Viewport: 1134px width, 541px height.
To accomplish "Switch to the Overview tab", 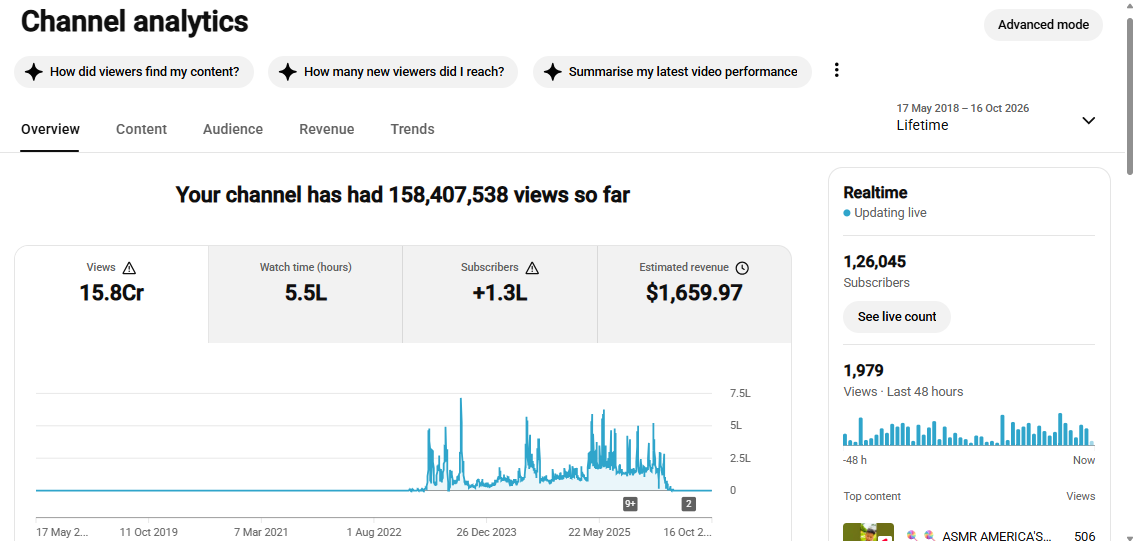I will pyautogui.click(x=50, y=129).
